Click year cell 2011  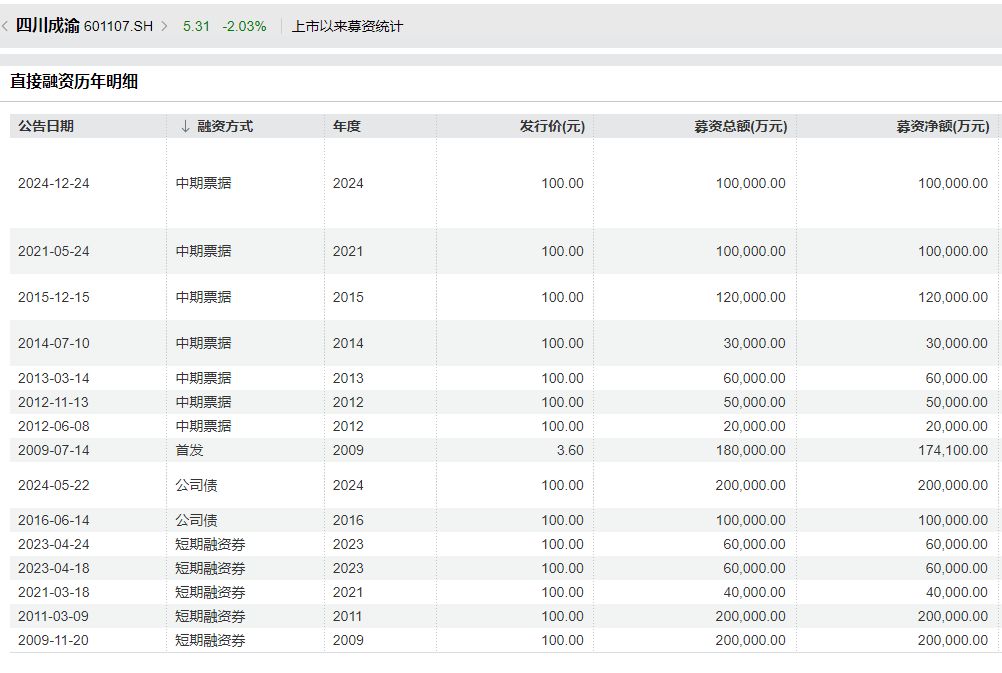(x=348, y=616)
